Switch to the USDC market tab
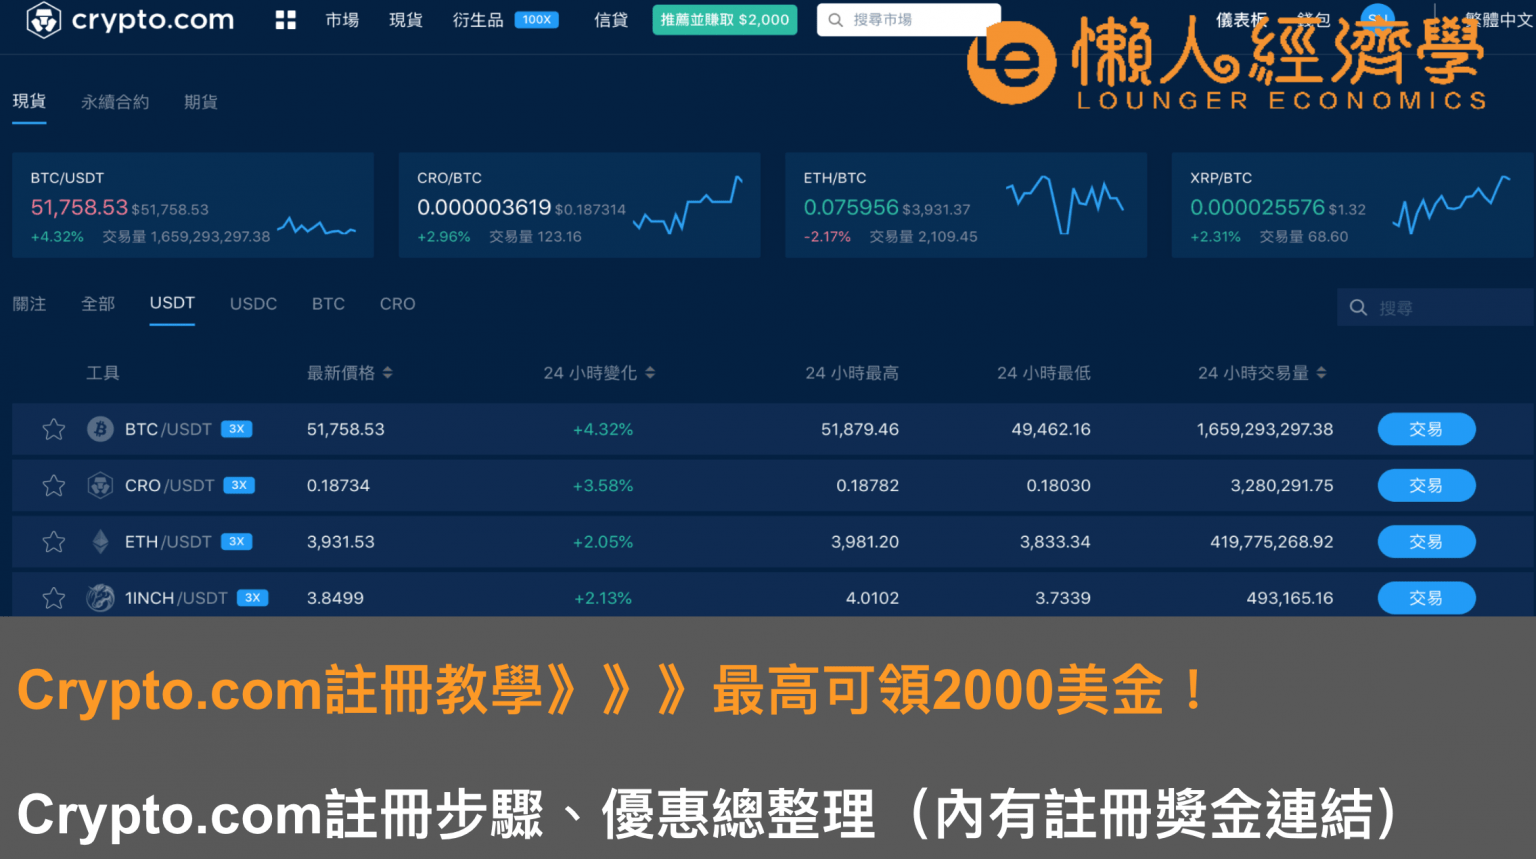 [x=253, y=304]
